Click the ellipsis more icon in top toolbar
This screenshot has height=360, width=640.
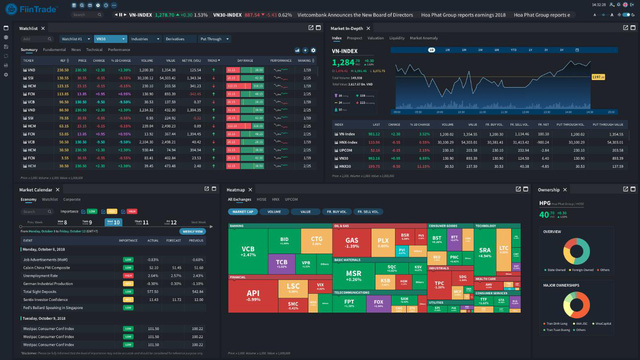pyautogui.click(x=114, y=5)
